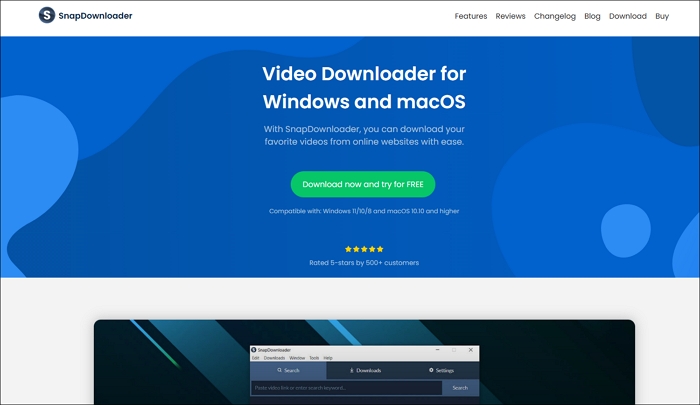This screenshot has width=700, height=405.
Task: Open the Search tab in app preview
Action: pyautogui.click(x=288, y=370)
